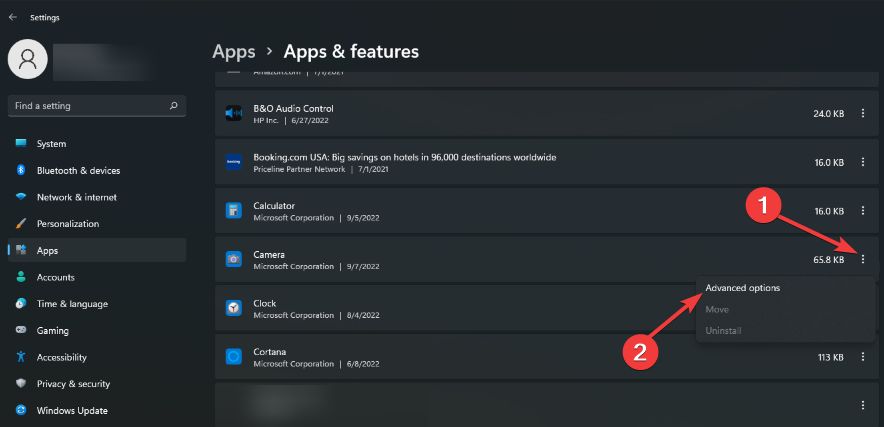Image resolution: width=884 pixels, height=427 pixels.
Task: Click the Apps & features page title
Action: click(x=351, y=52)
